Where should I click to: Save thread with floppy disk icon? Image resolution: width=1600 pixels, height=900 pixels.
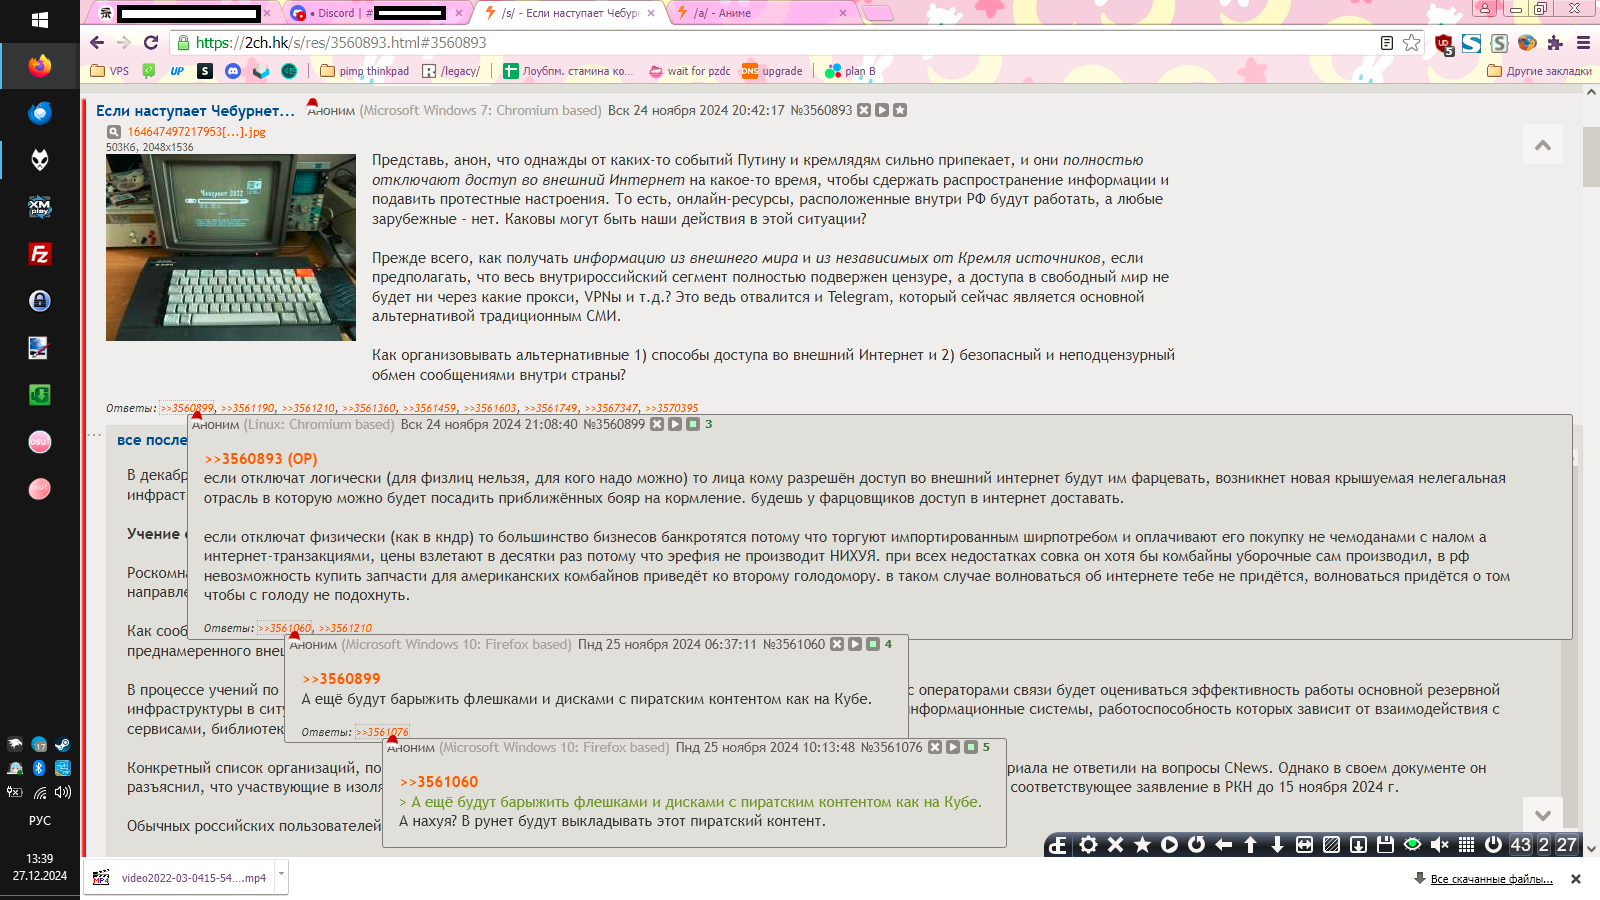[x=1385, y=845]
